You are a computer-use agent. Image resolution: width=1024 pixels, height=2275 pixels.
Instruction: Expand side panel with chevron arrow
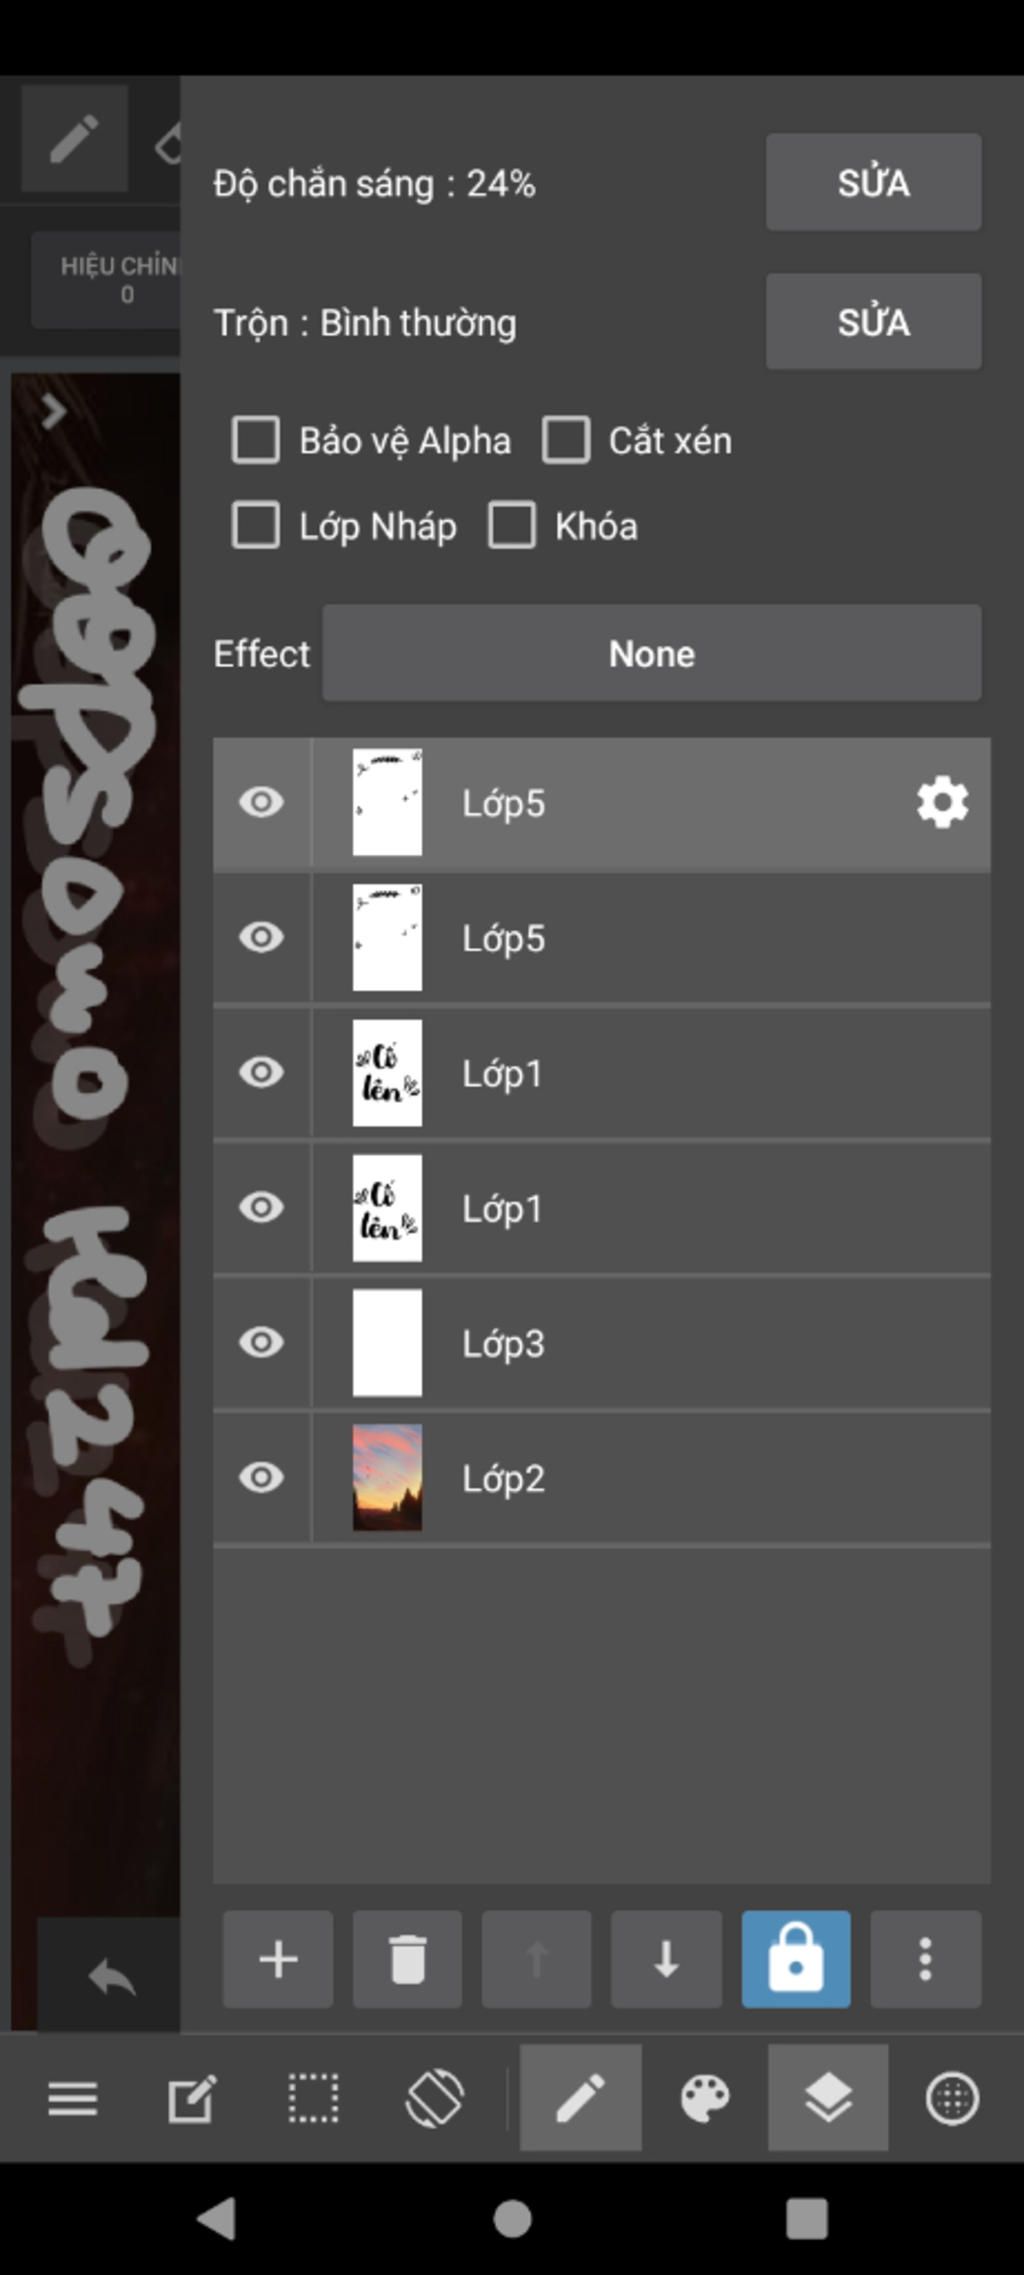coord(54,411)
